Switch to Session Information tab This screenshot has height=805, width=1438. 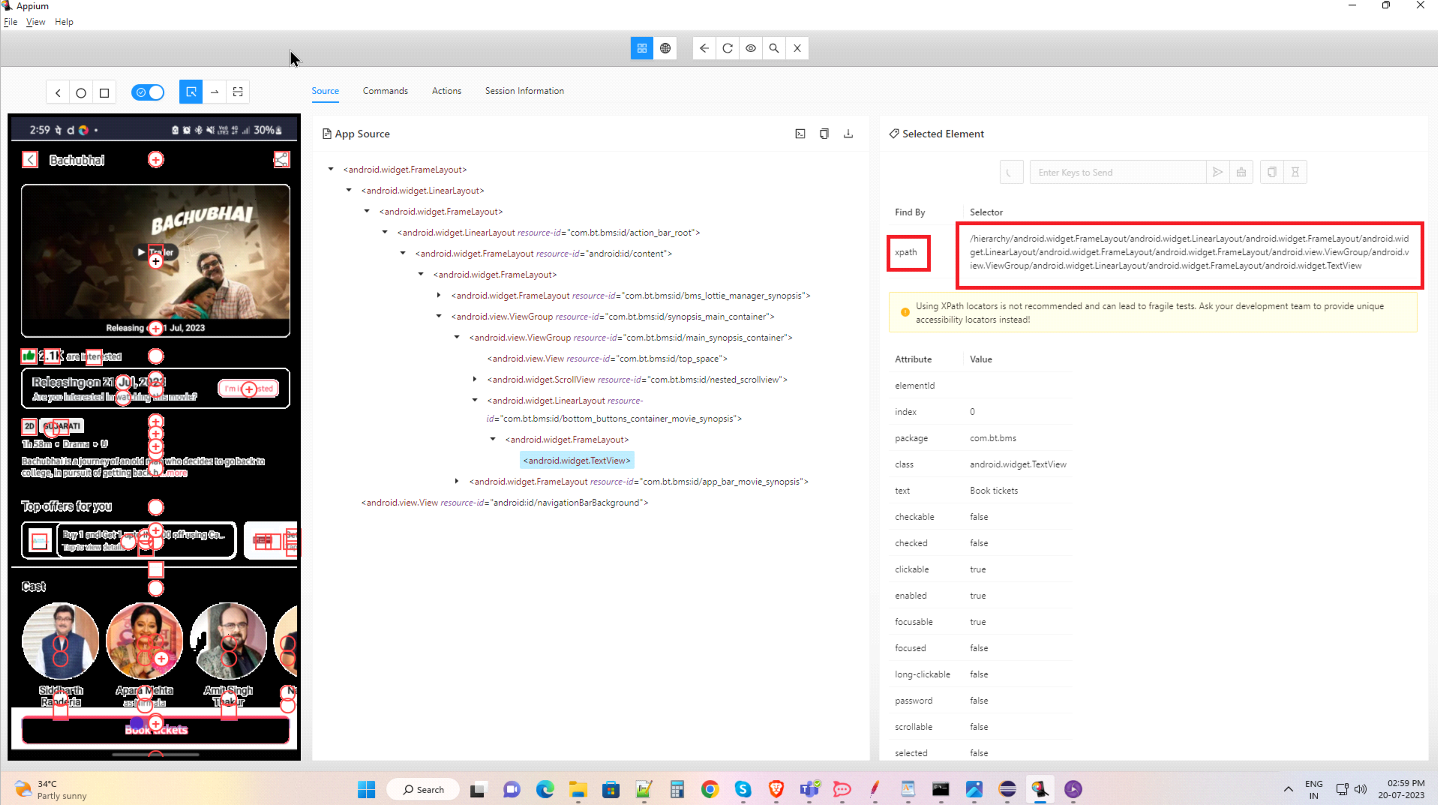point(524,91)
